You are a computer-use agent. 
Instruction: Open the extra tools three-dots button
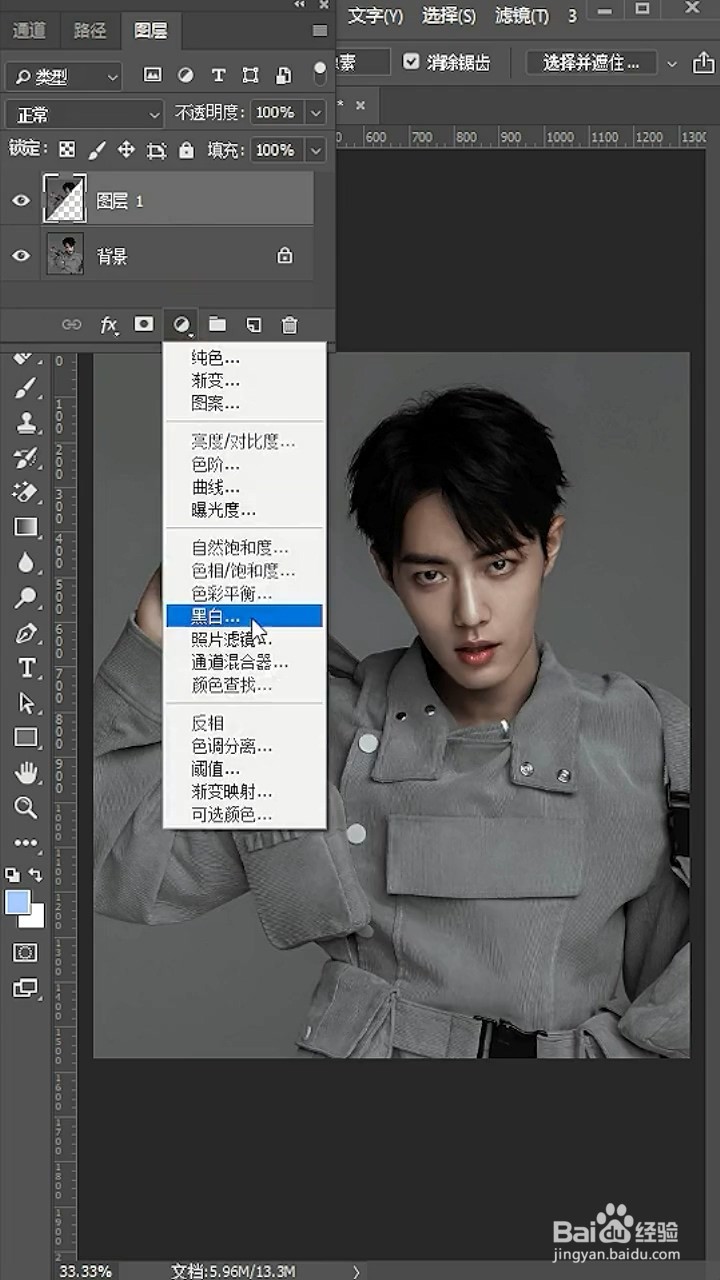click(26, 843)
